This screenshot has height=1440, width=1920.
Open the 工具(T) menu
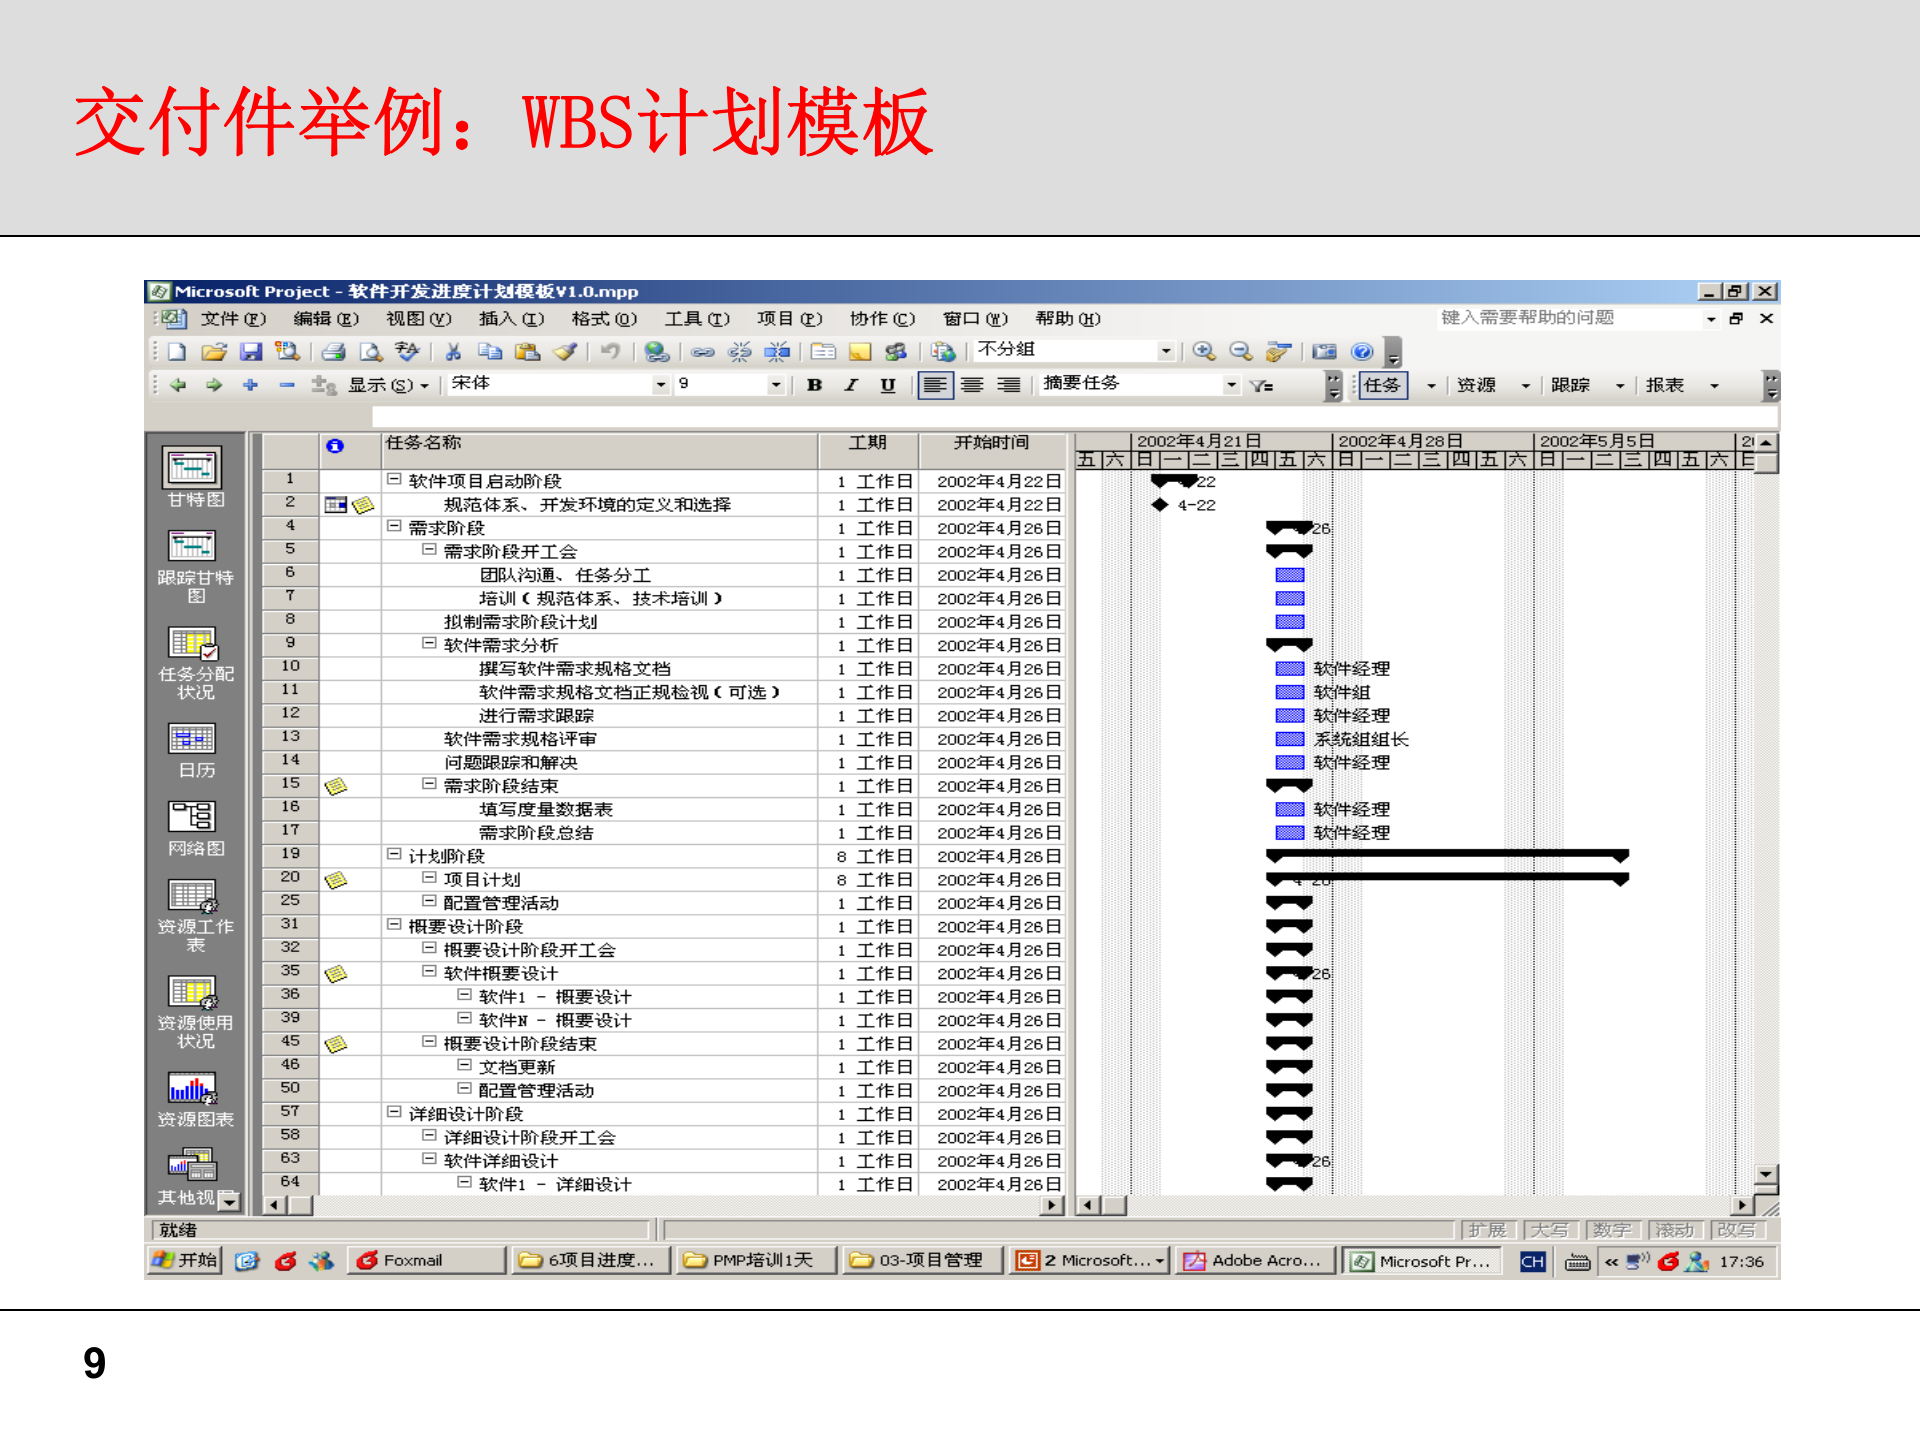[697, 319]
